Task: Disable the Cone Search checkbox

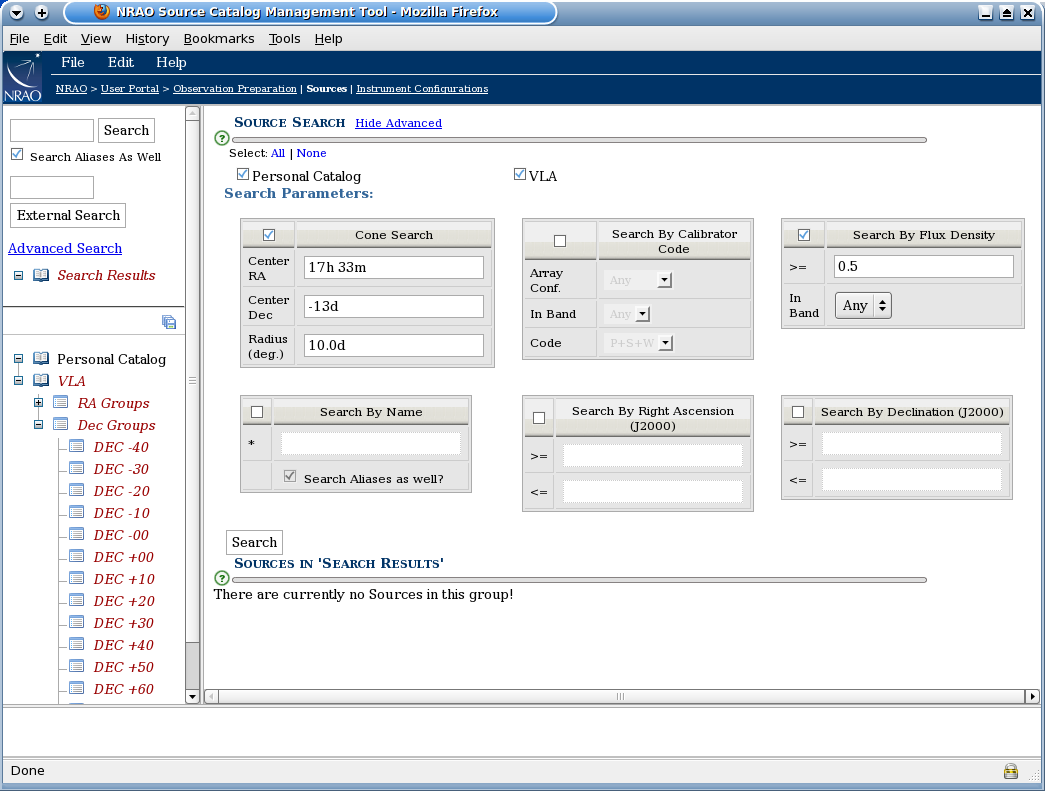Action: coord(268,234)
